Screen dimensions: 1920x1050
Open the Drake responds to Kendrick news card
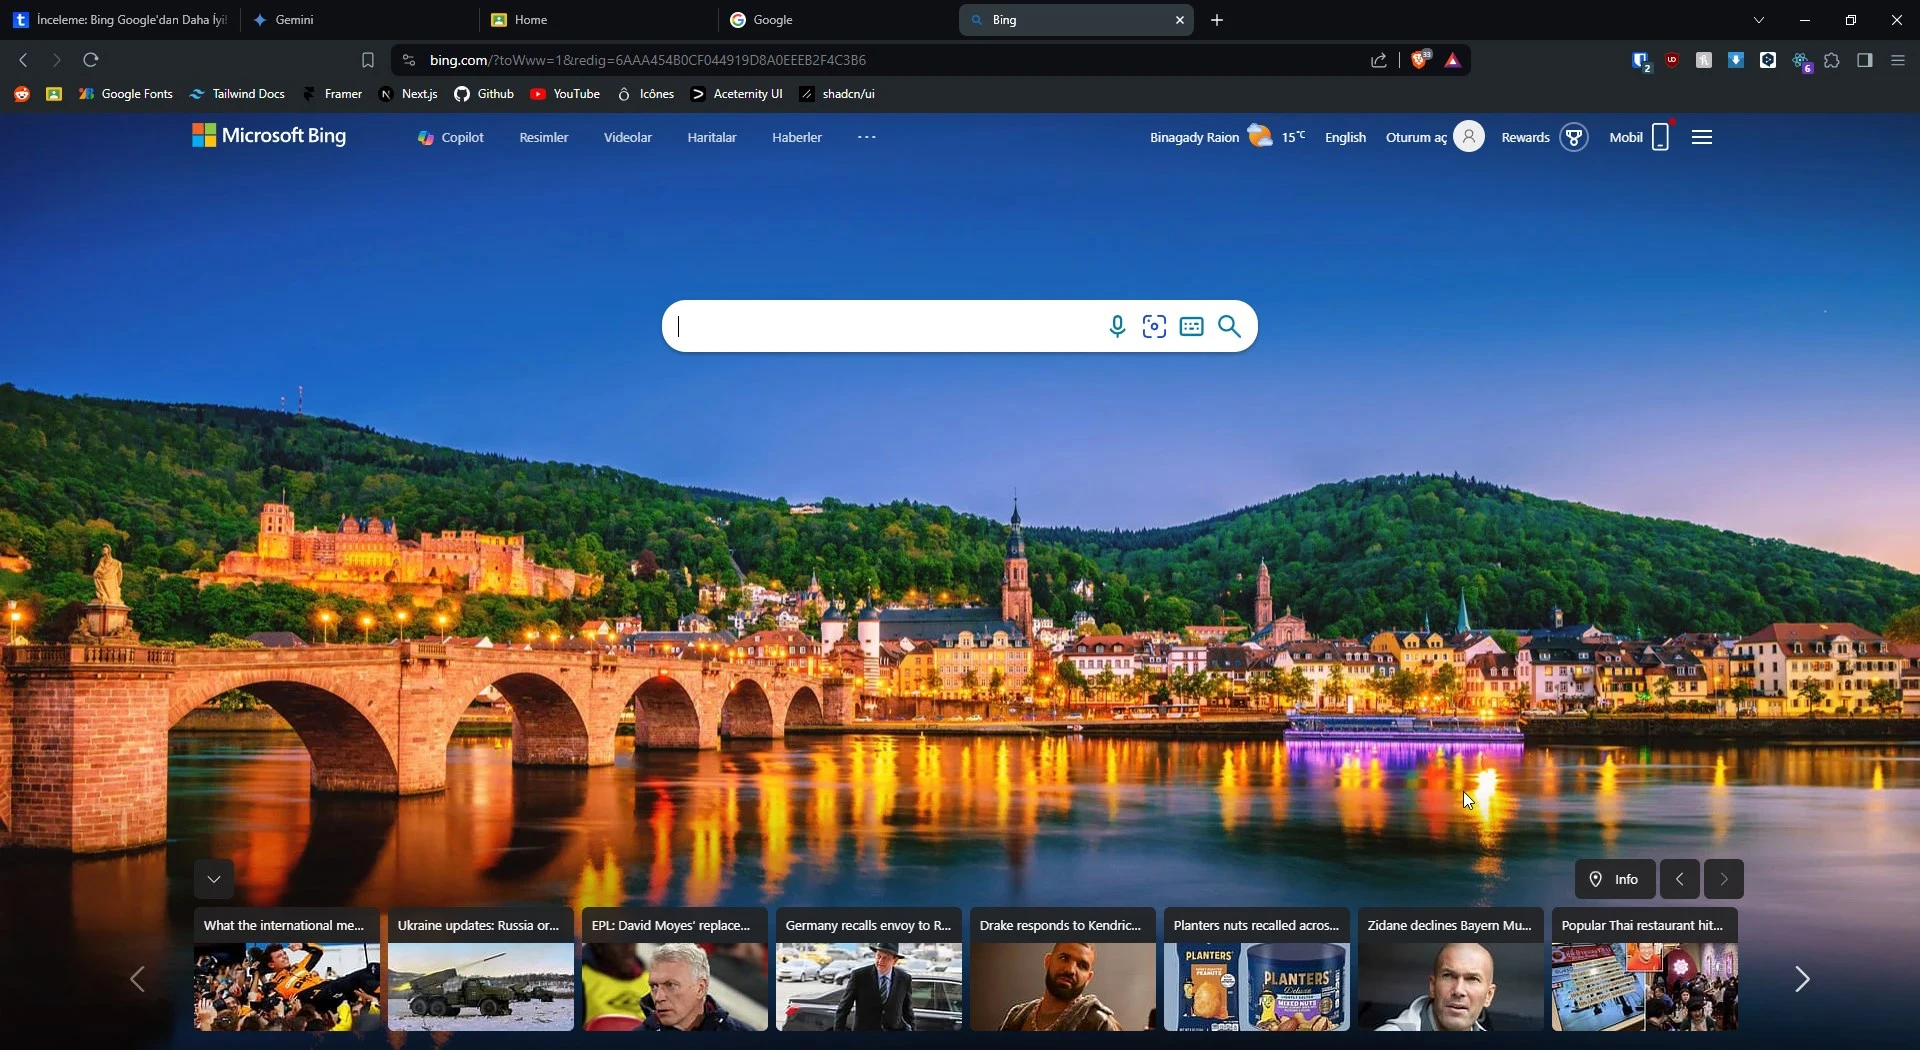1063,970
